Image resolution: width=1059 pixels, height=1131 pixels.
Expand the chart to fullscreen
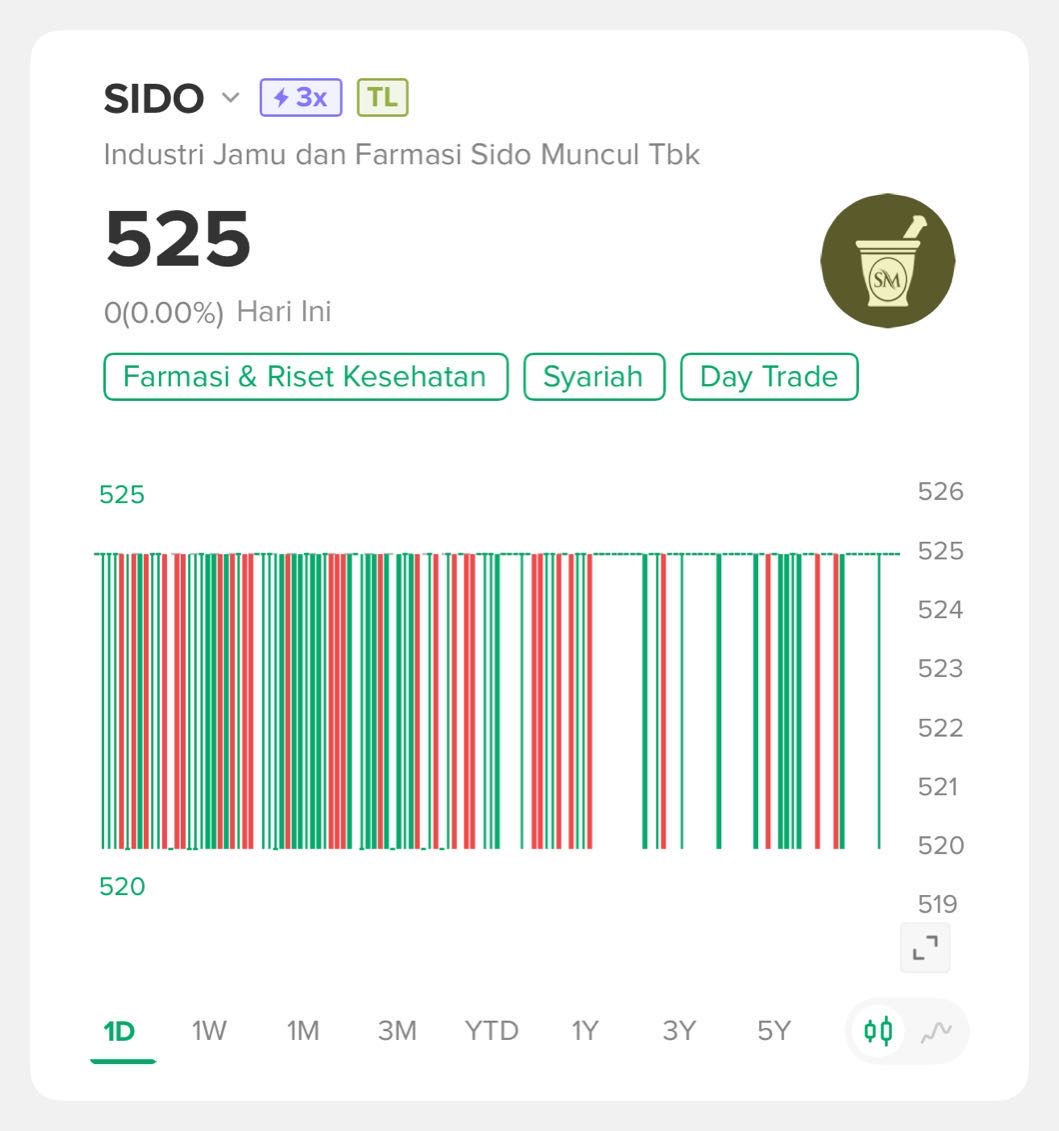(x=925, y=947)
